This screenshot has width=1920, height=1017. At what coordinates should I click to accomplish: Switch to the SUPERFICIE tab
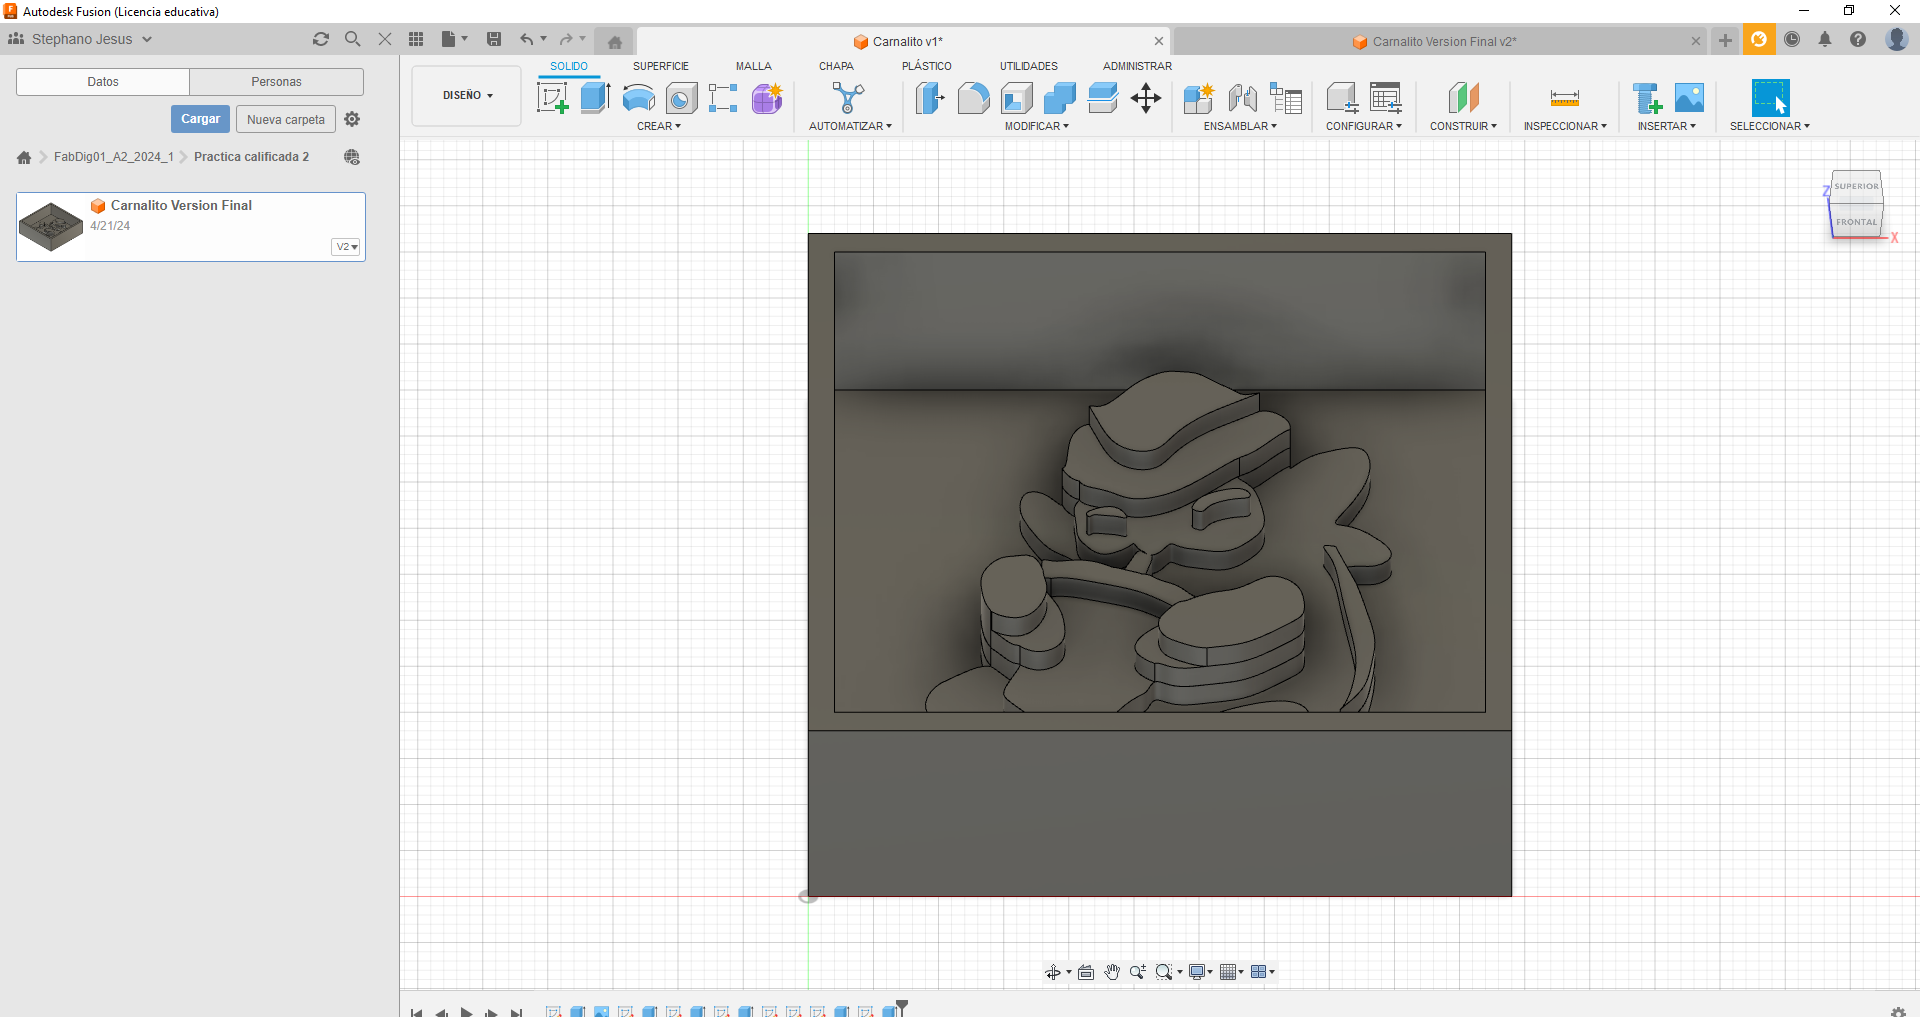tap(660, 66)
